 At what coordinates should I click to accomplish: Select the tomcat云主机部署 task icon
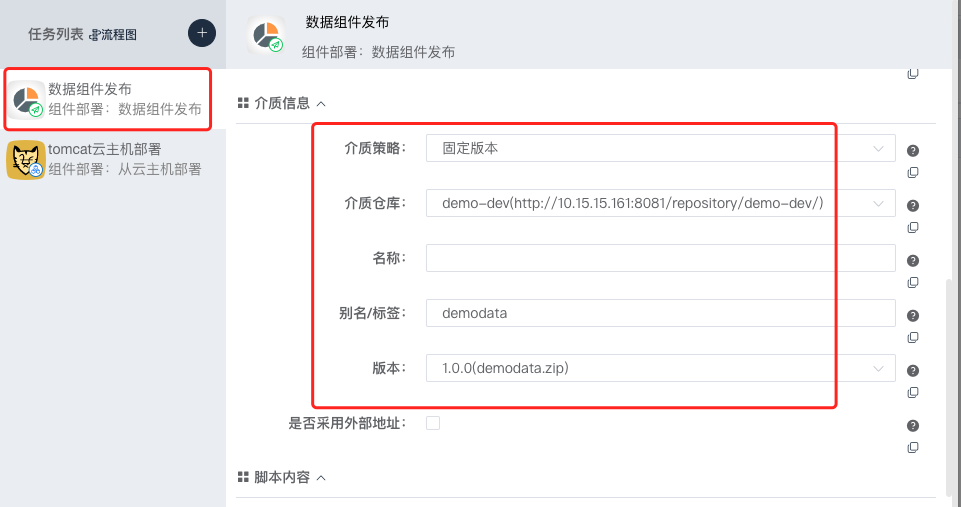25,159
